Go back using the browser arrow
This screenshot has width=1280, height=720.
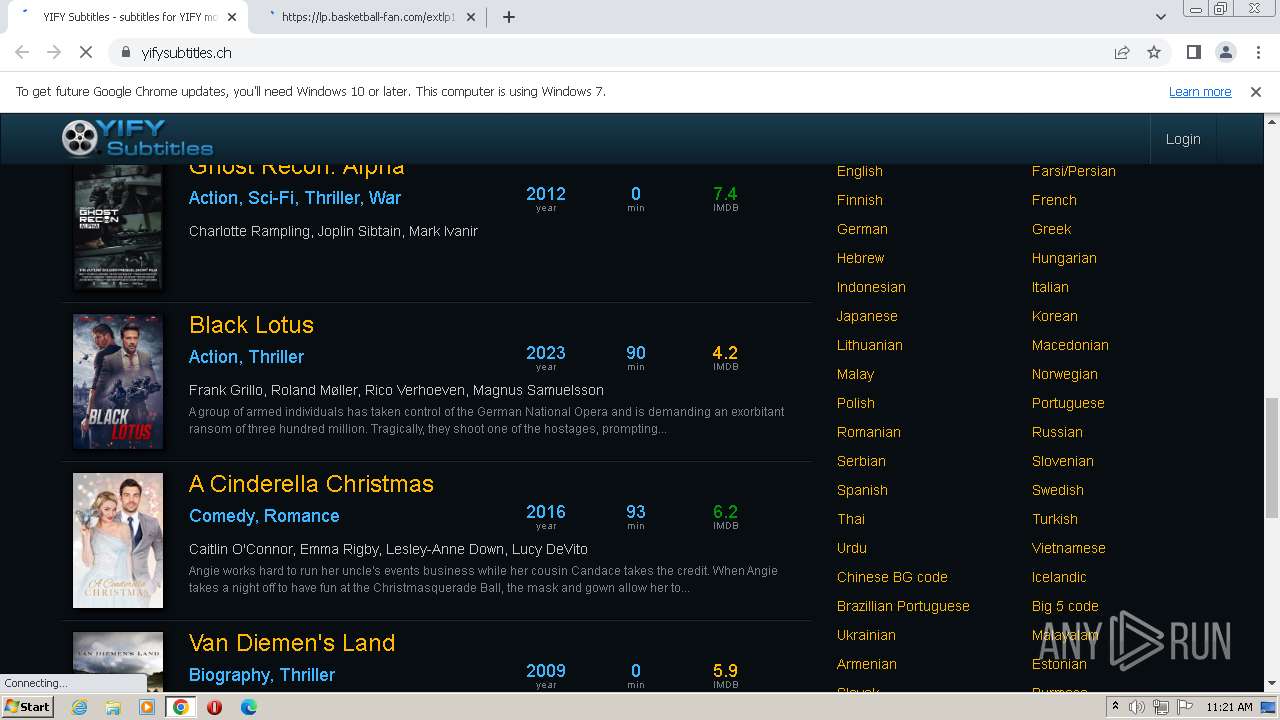click(22, 52)
